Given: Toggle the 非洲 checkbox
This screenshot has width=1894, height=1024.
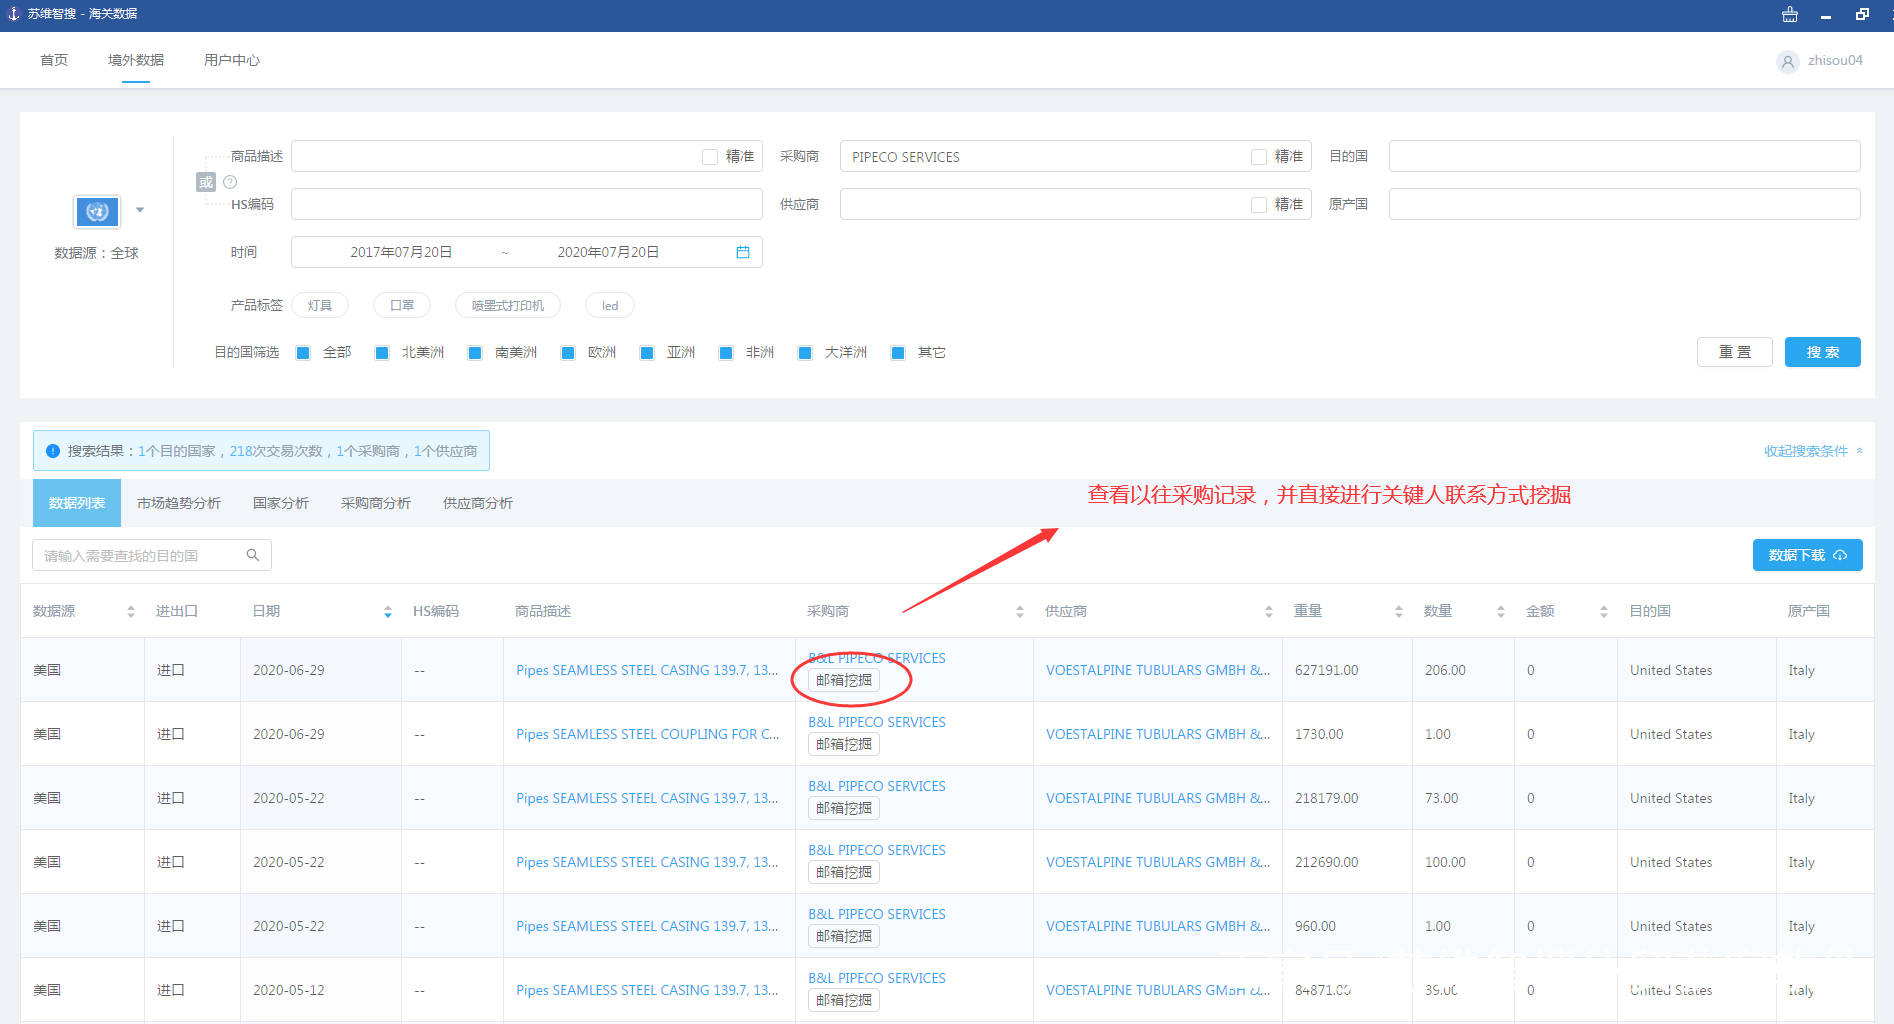Looking at the screenshot, I should pyautogui.click(x=726, y=353).
